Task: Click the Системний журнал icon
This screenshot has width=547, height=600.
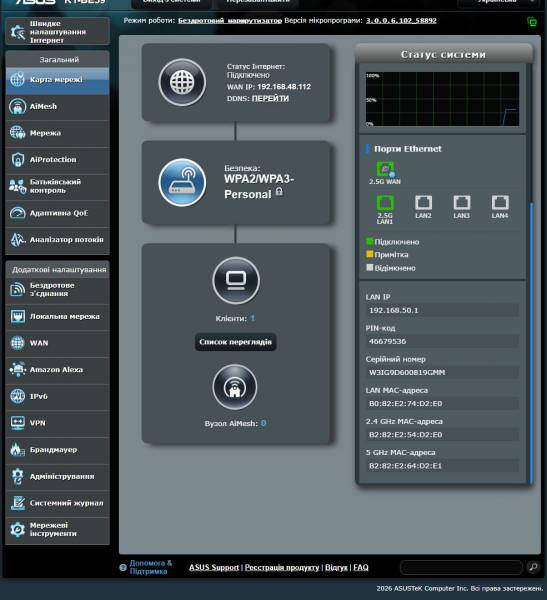Action: click(x=17, y=503)
